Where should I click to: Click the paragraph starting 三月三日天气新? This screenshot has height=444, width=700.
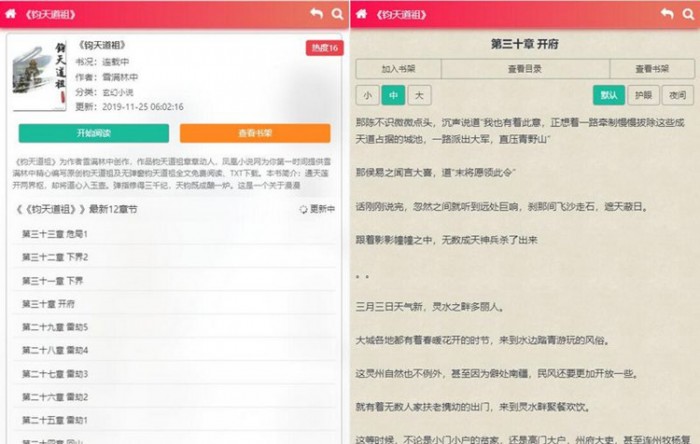click(x=430, y=307)
